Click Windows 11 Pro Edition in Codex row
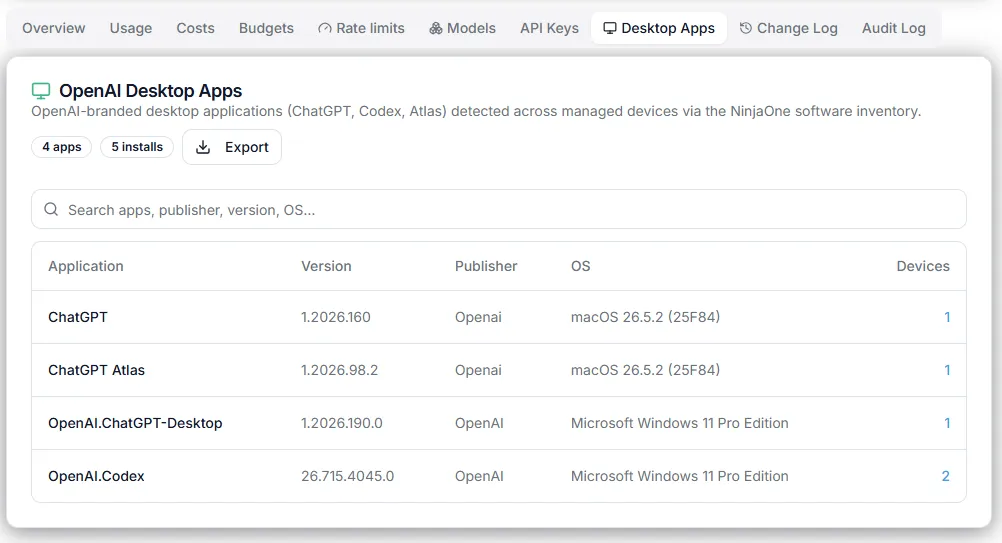The width and height of the screenshot is (1002, 543). (679, 477)
